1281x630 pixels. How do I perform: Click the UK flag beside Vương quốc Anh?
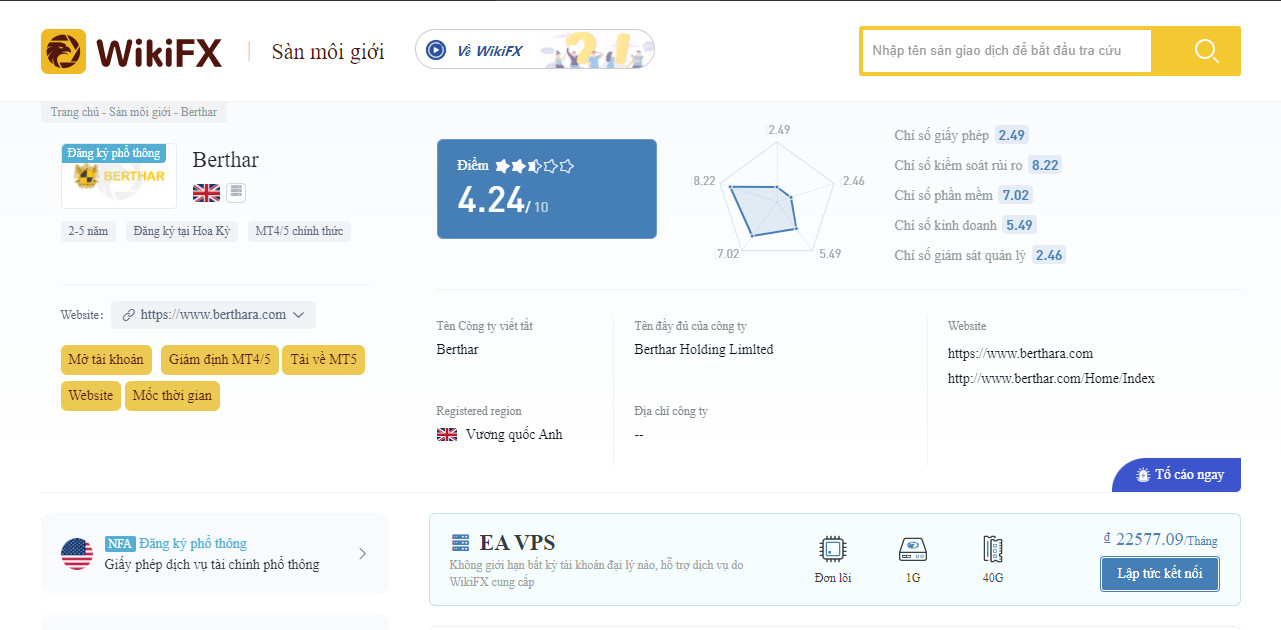447,434
